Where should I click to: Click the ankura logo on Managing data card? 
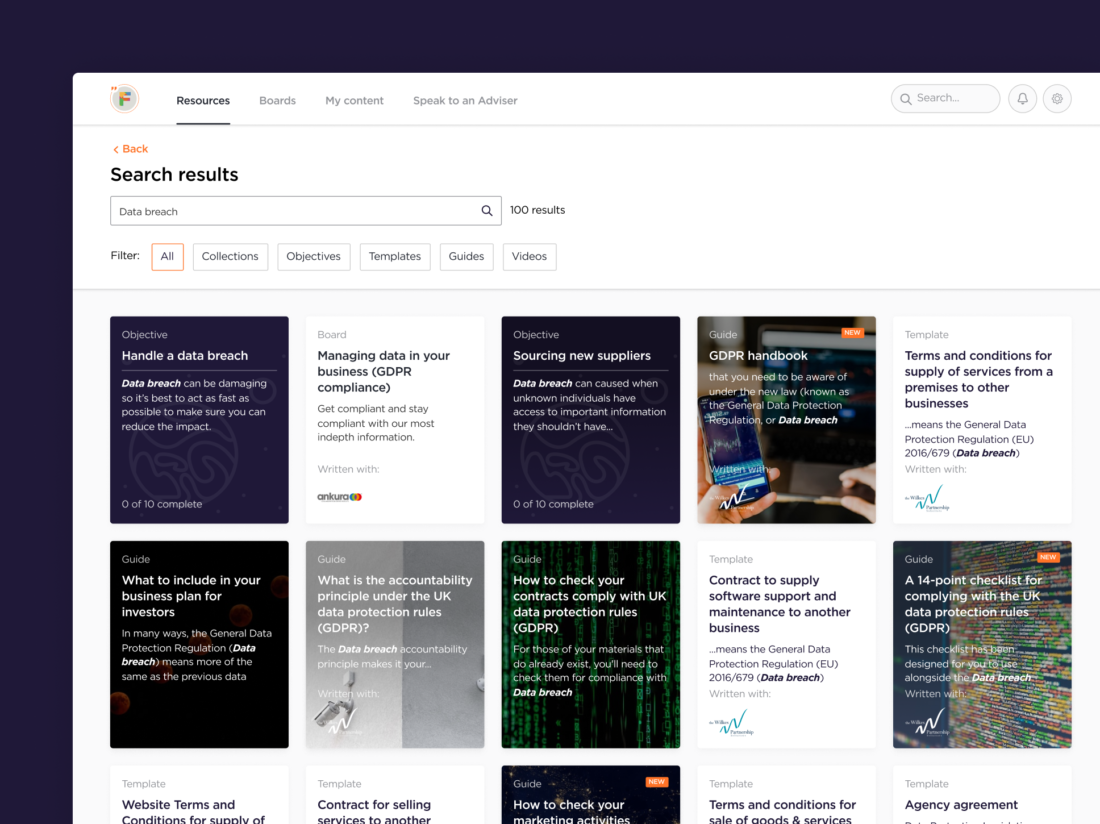(340, 497)
